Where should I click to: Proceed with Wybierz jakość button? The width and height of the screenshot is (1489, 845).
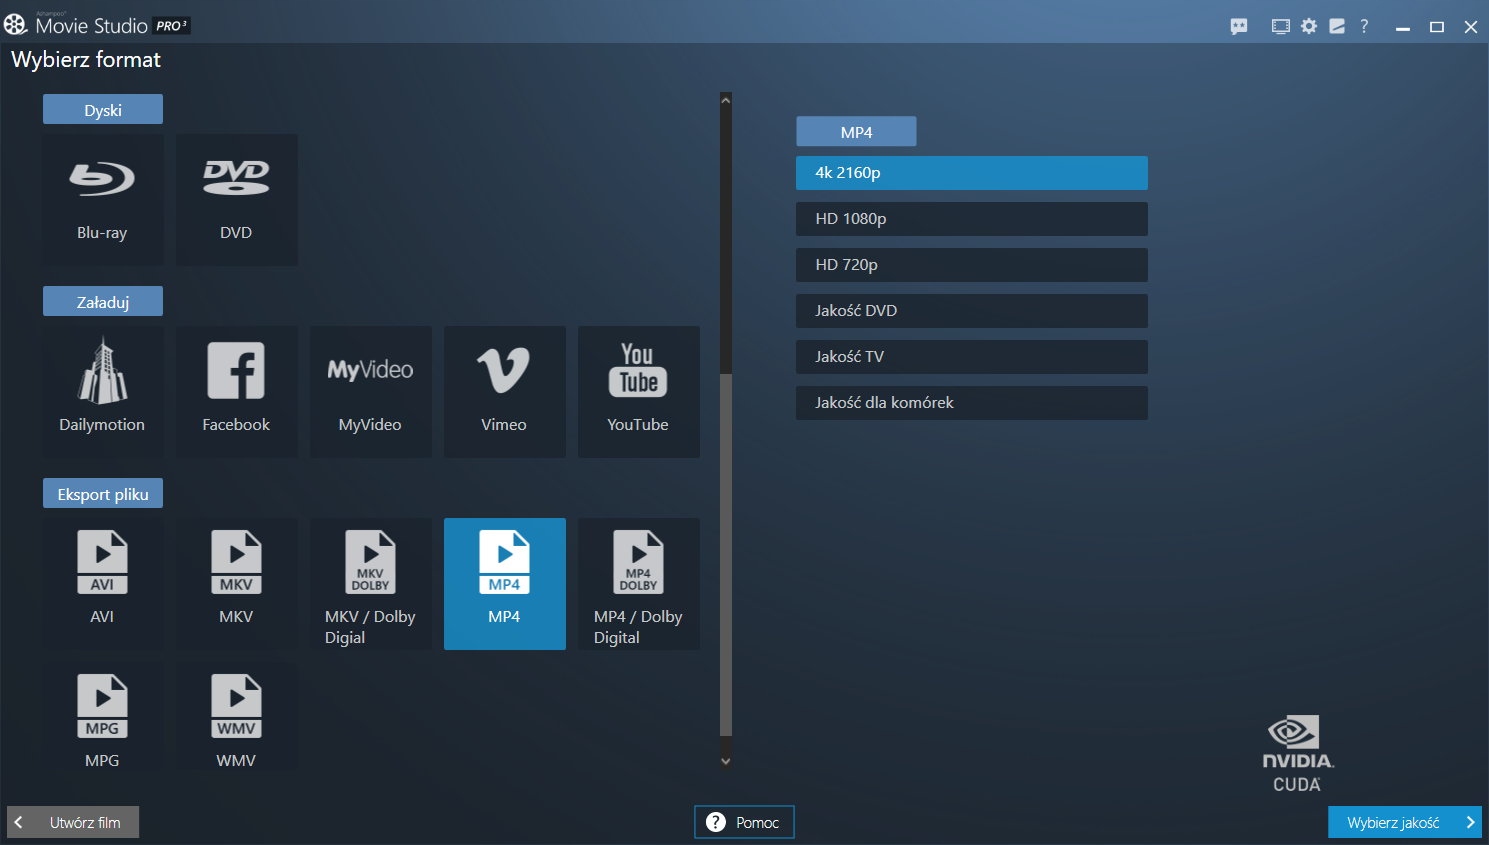pos(1405,822)
